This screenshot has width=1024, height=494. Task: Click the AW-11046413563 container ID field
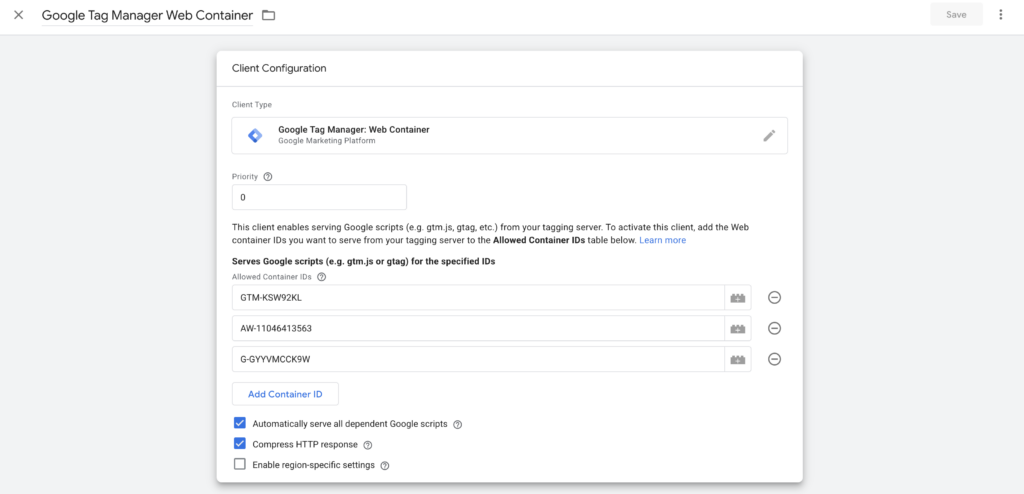pos(478,328)
